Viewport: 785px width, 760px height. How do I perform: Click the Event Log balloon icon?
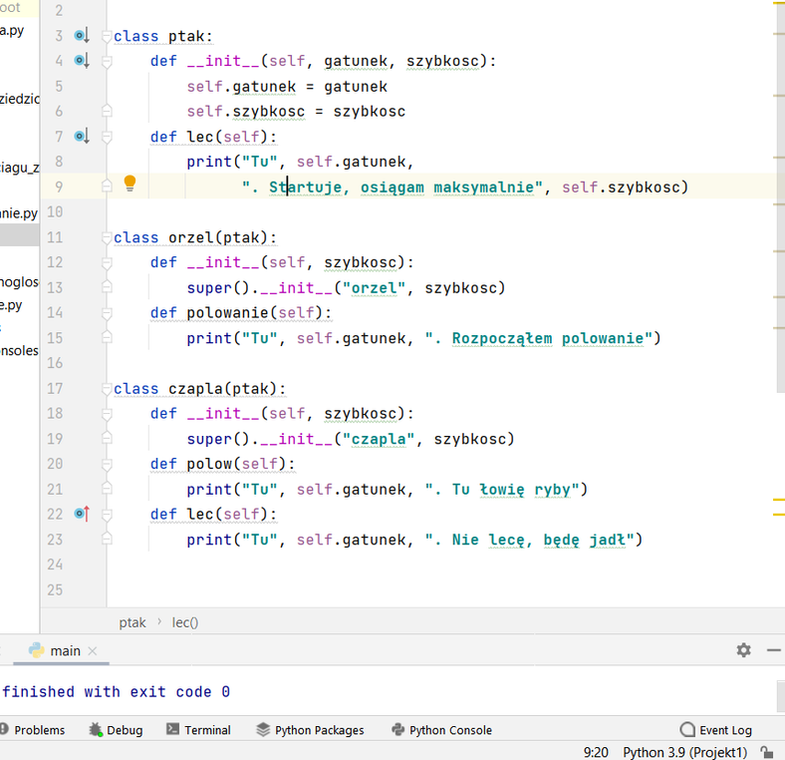[x=687, y=729]
